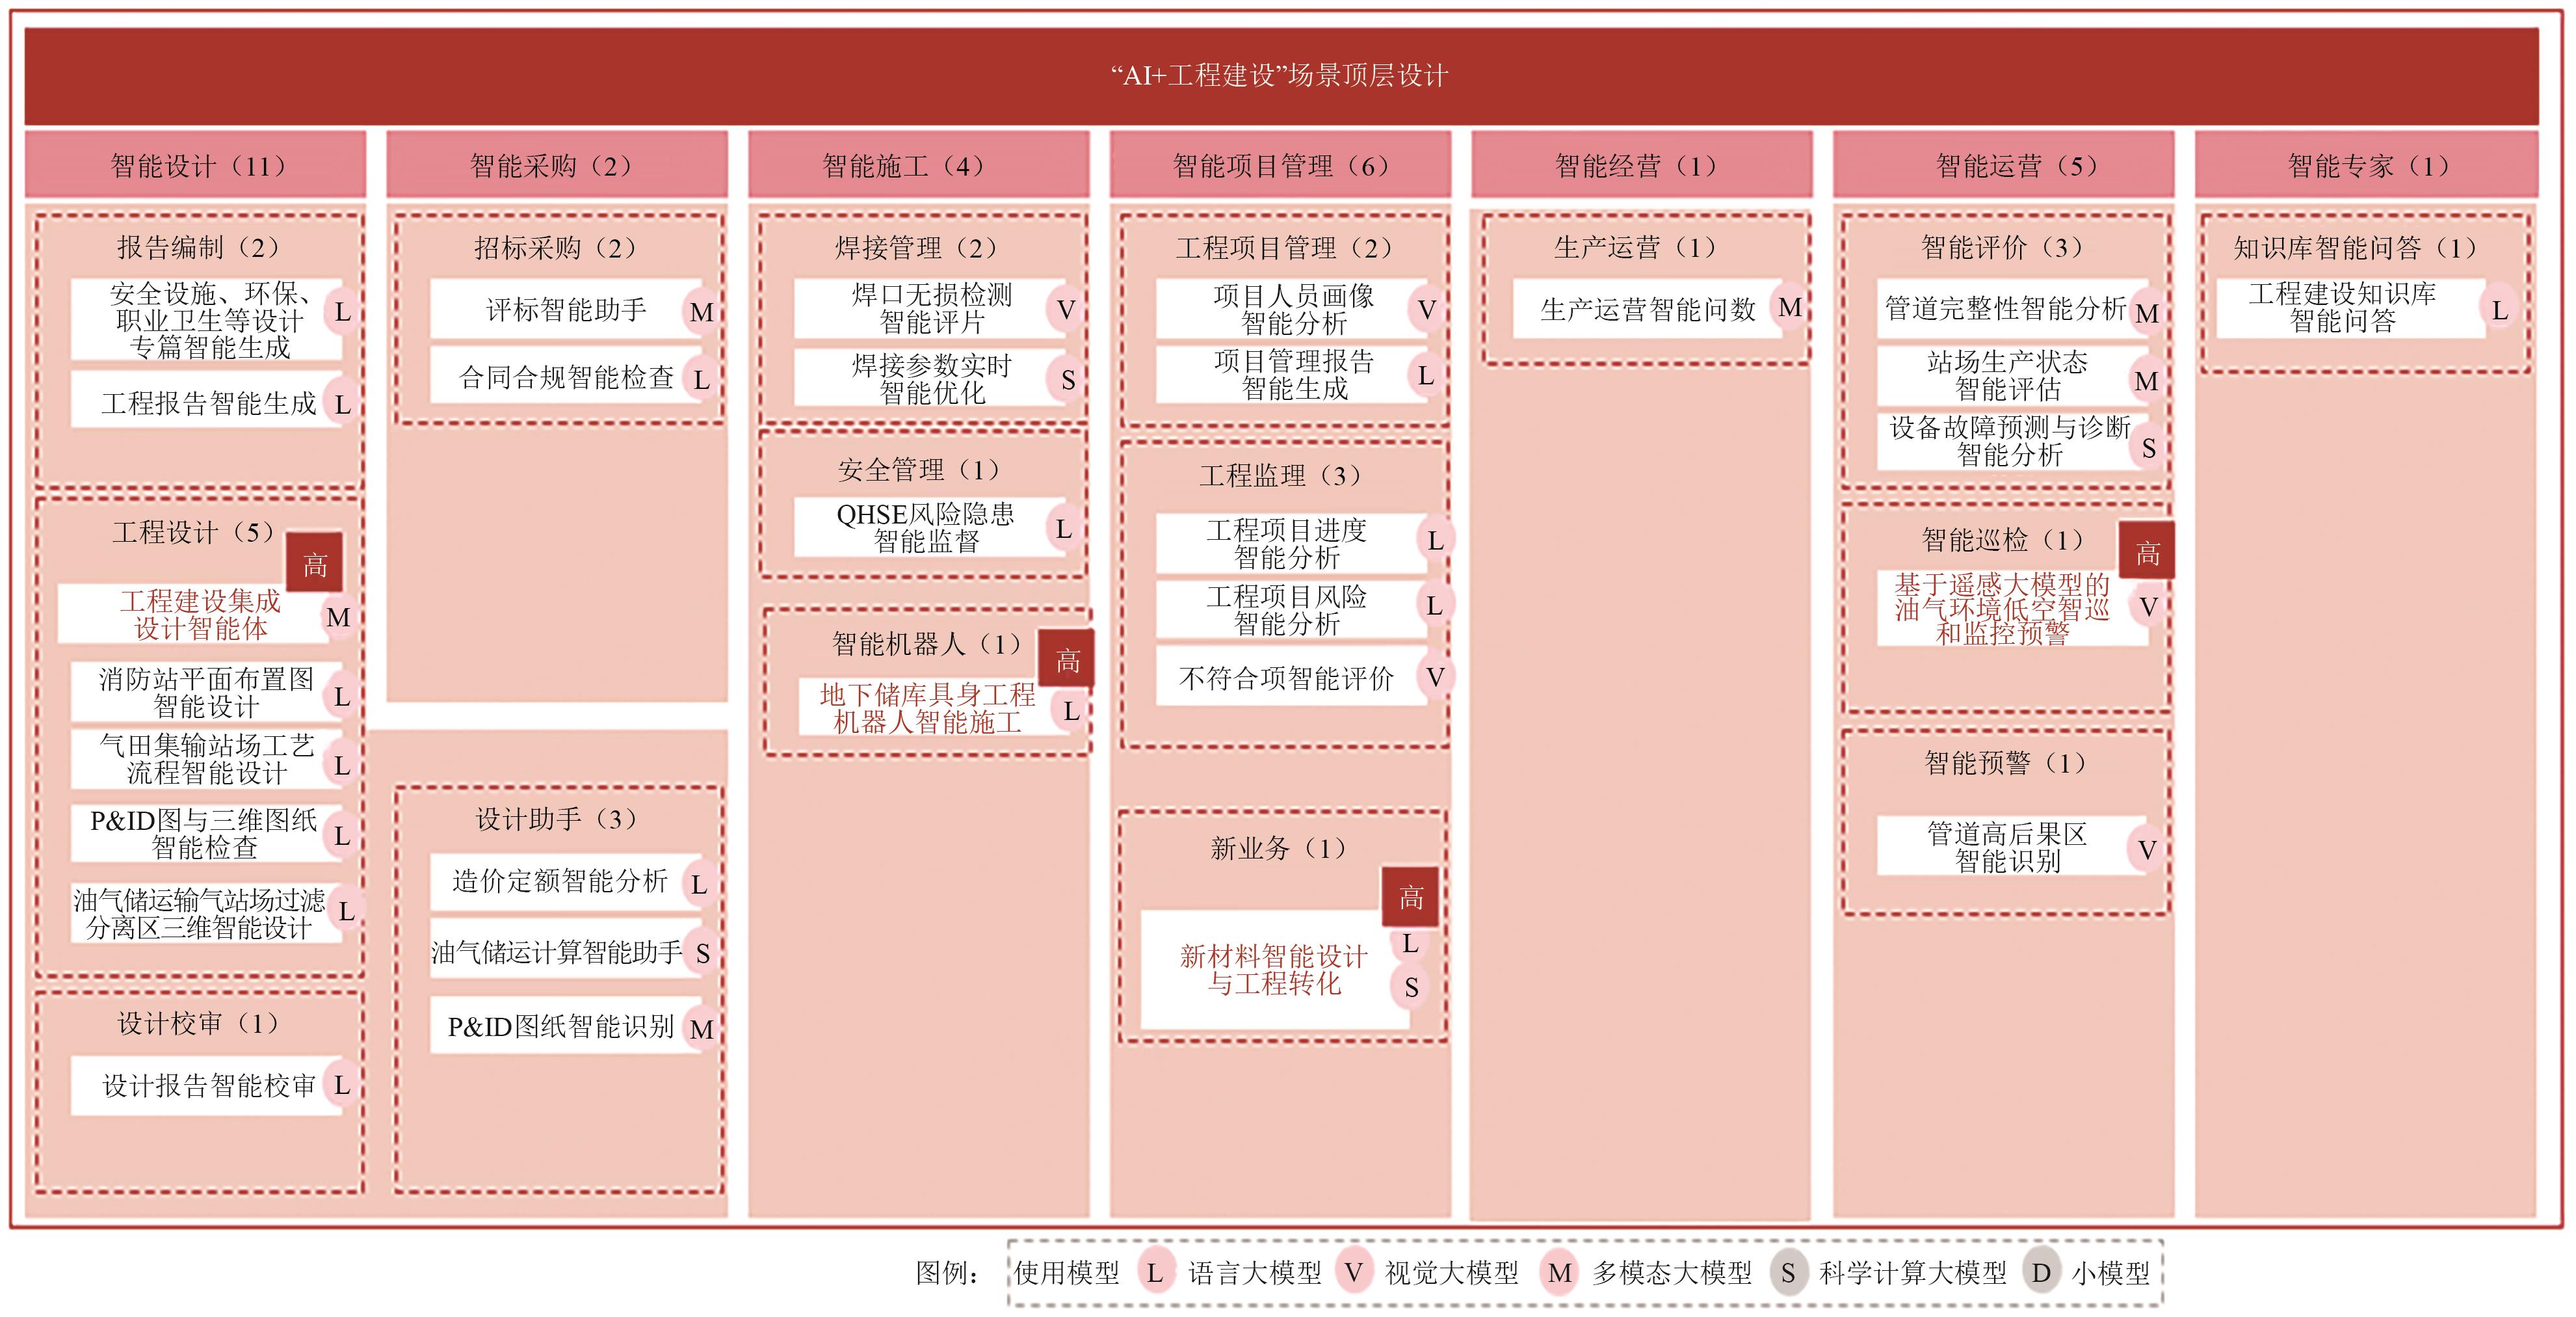Click the 新材料智能设计与工程转化 box

tap(1273, 969)
